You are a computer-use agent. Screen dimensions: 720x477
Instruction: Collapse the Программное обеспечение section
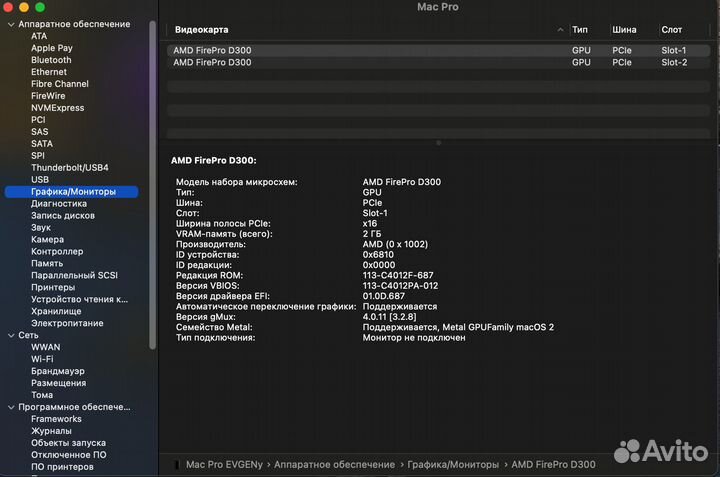(x=11, y=407)
